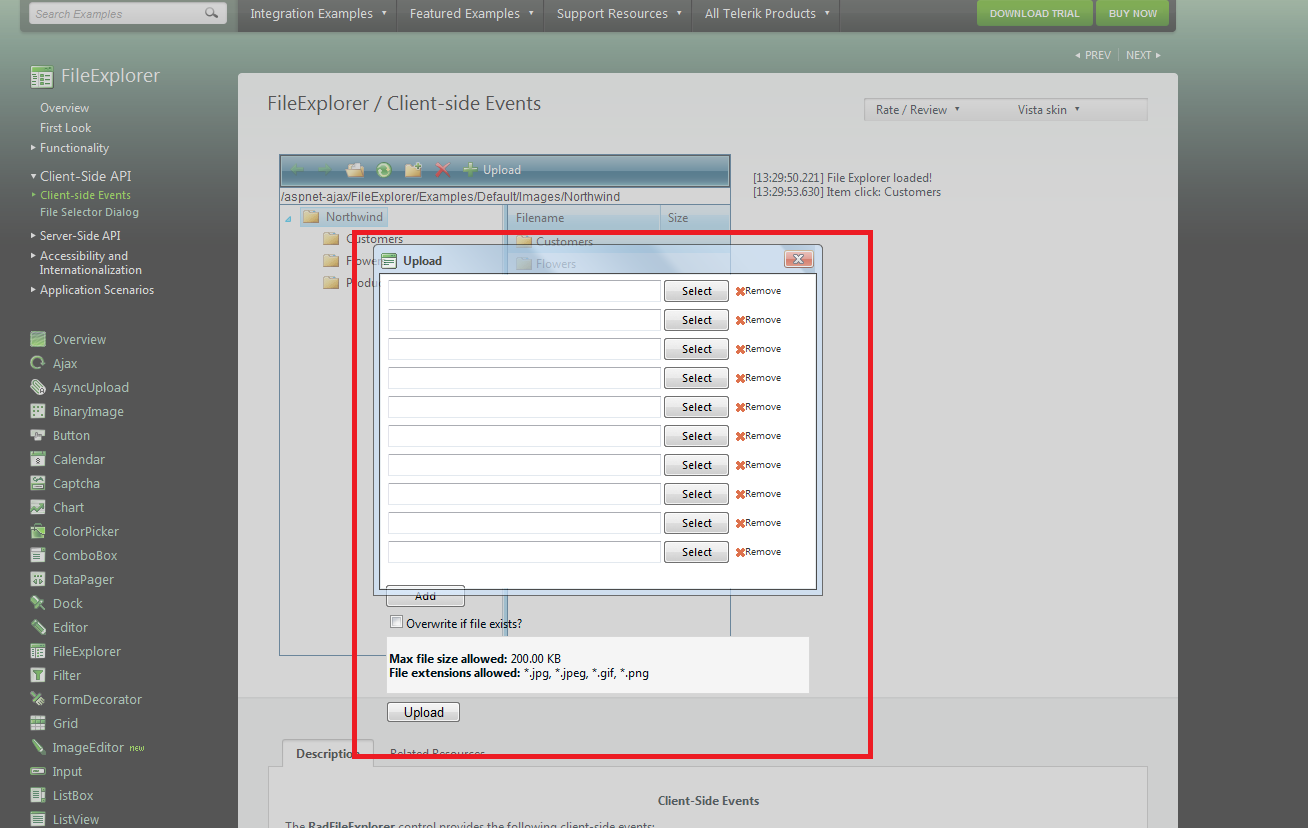Switch to the Description tab

coord(327,754)
